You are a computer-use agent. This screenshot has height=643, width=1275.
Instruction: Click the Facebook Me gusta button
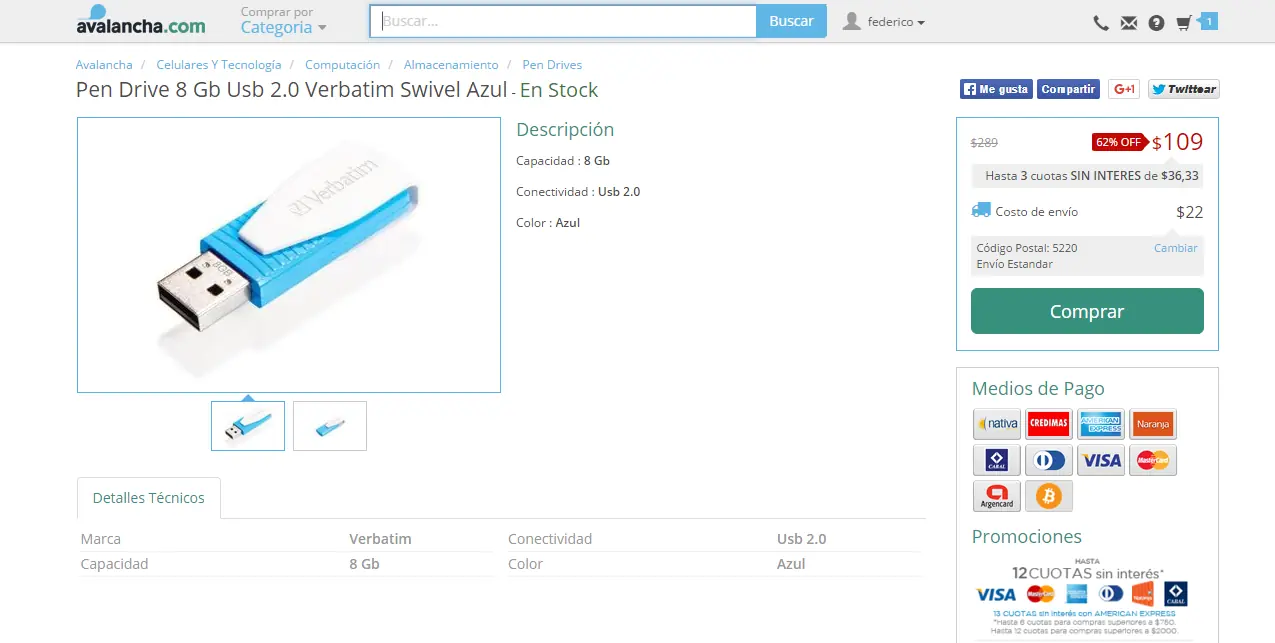pos(996,89)
